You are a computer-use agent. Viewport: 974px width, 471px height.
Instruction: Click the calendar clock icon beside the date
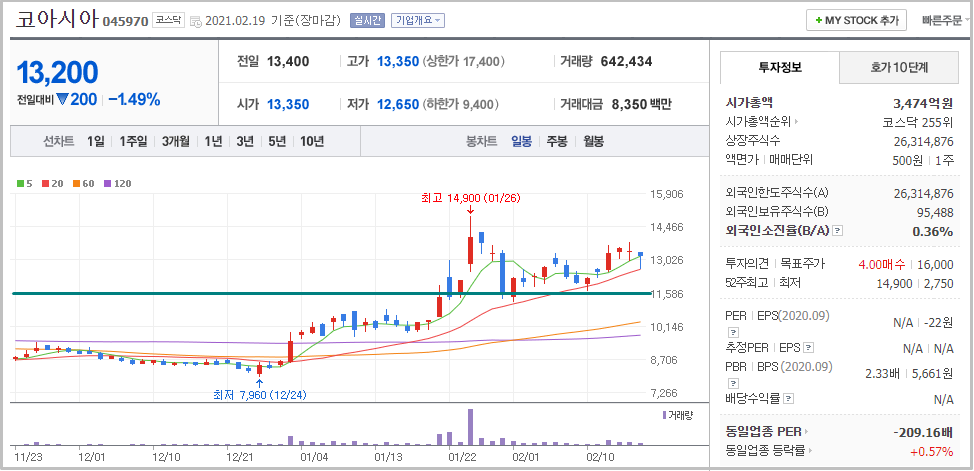click(x=195, y=21)
